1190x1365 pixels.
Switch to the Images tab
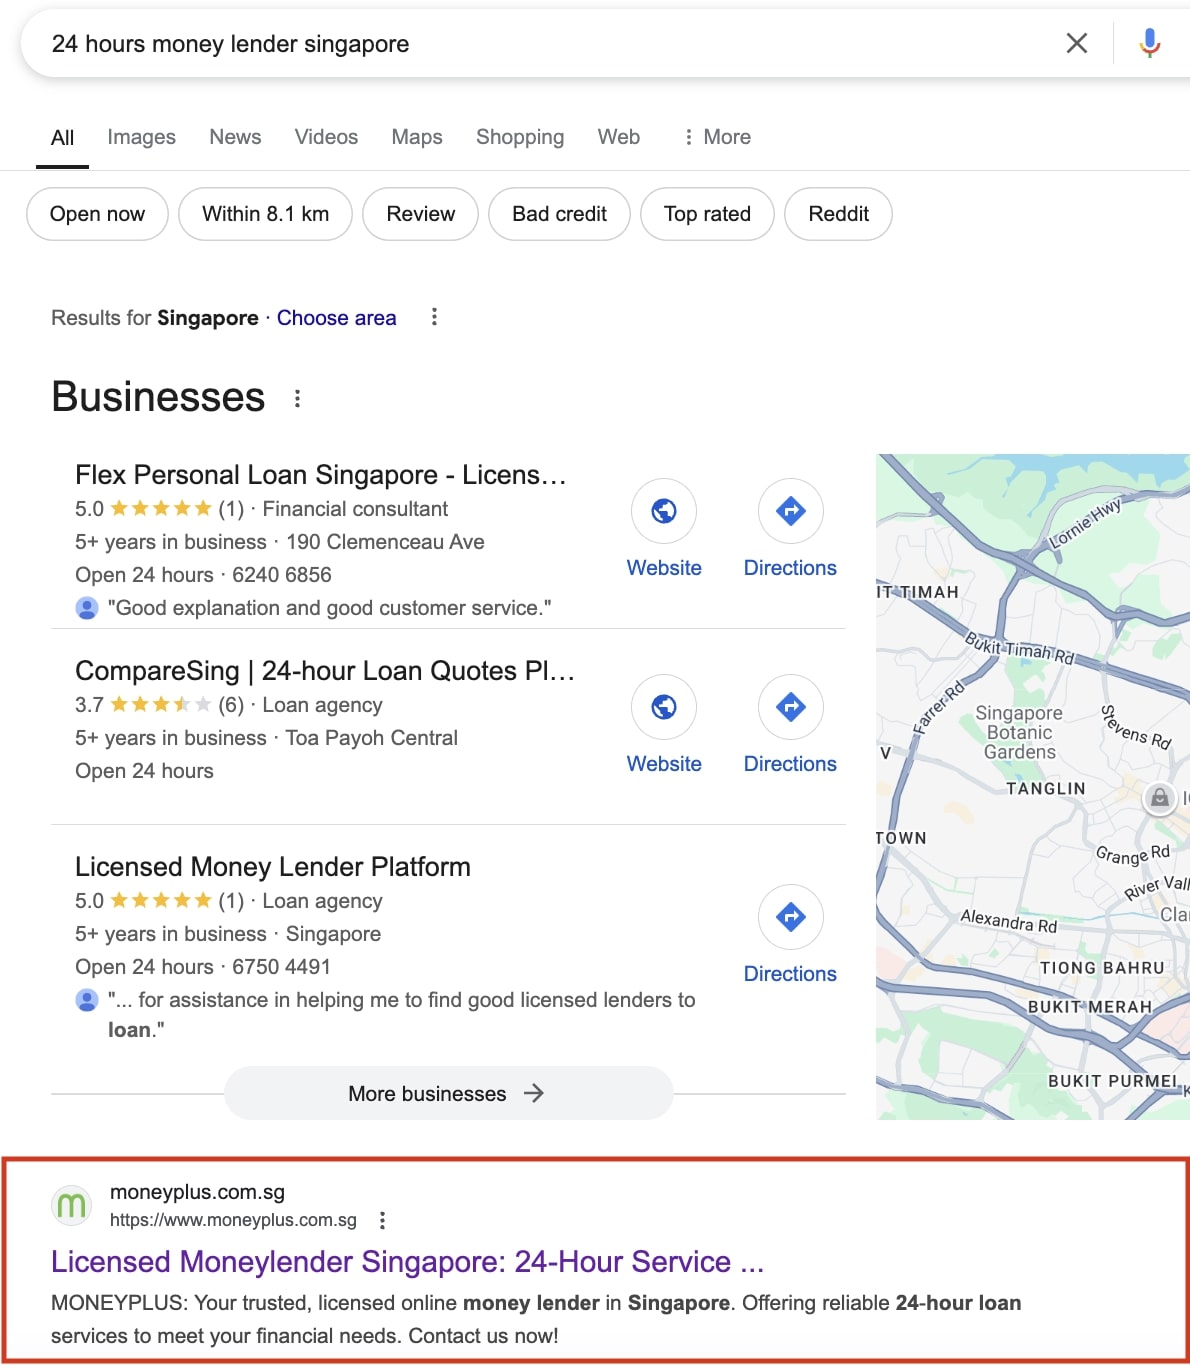(x=141, y=137)
